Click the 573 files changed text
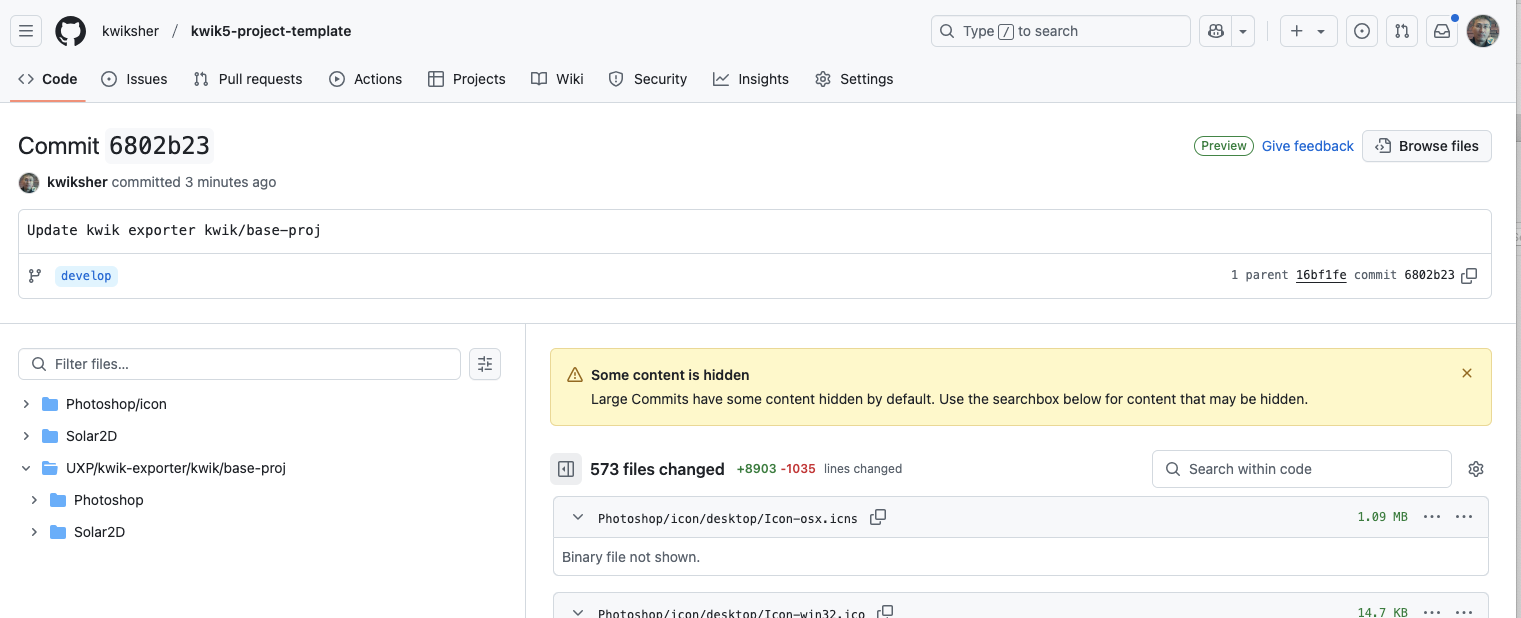1521x618 pixels. click(x=657, y=469)
